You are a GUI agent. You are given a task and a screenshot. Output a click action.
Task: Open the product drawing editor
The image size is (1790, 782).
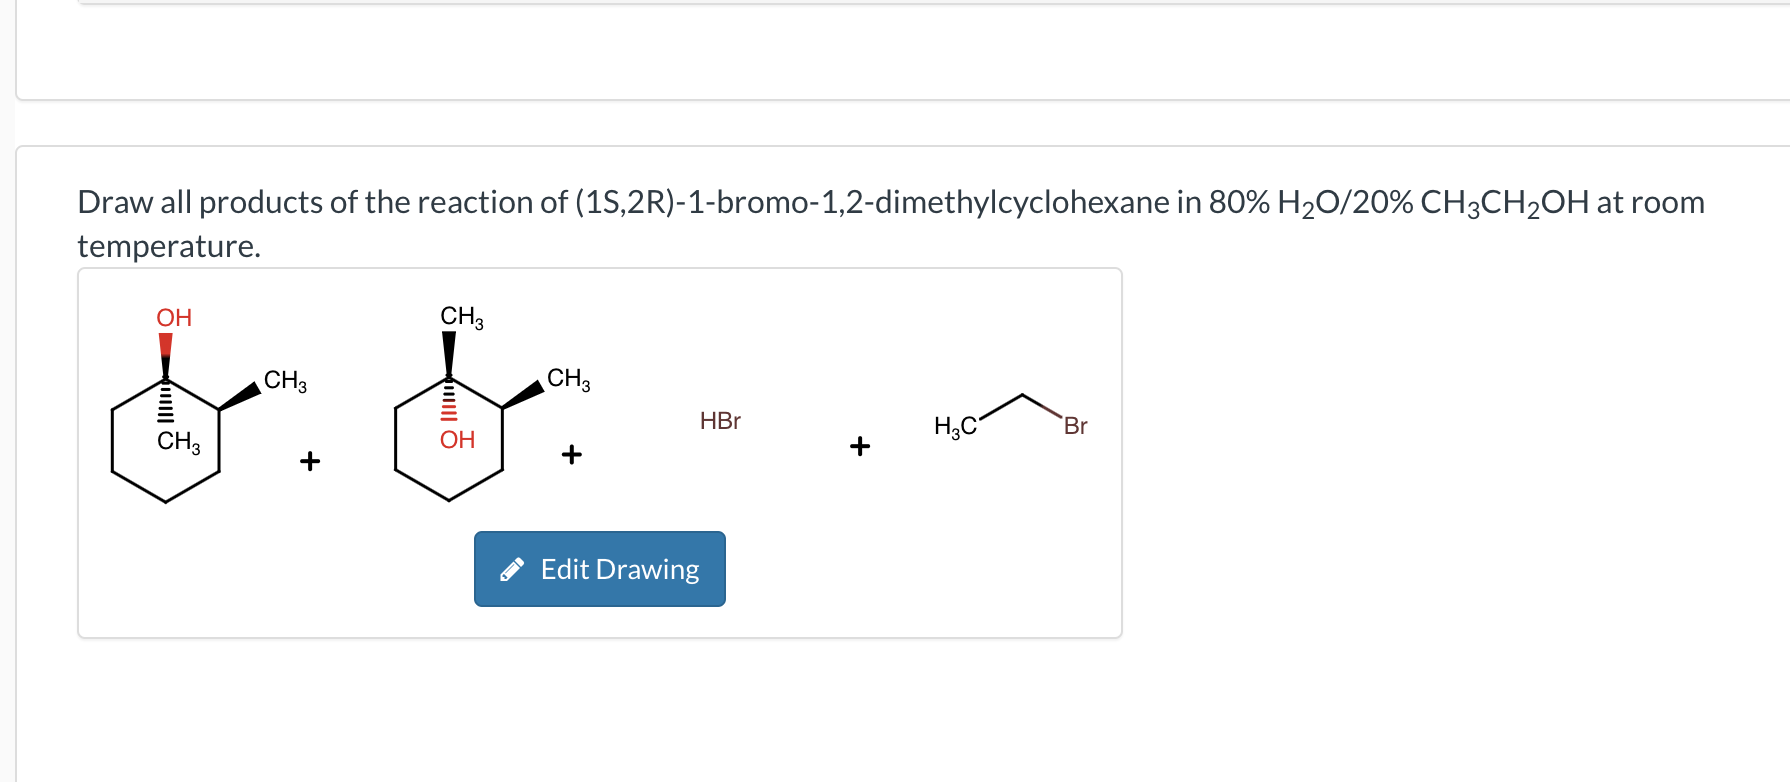(599, 568)
